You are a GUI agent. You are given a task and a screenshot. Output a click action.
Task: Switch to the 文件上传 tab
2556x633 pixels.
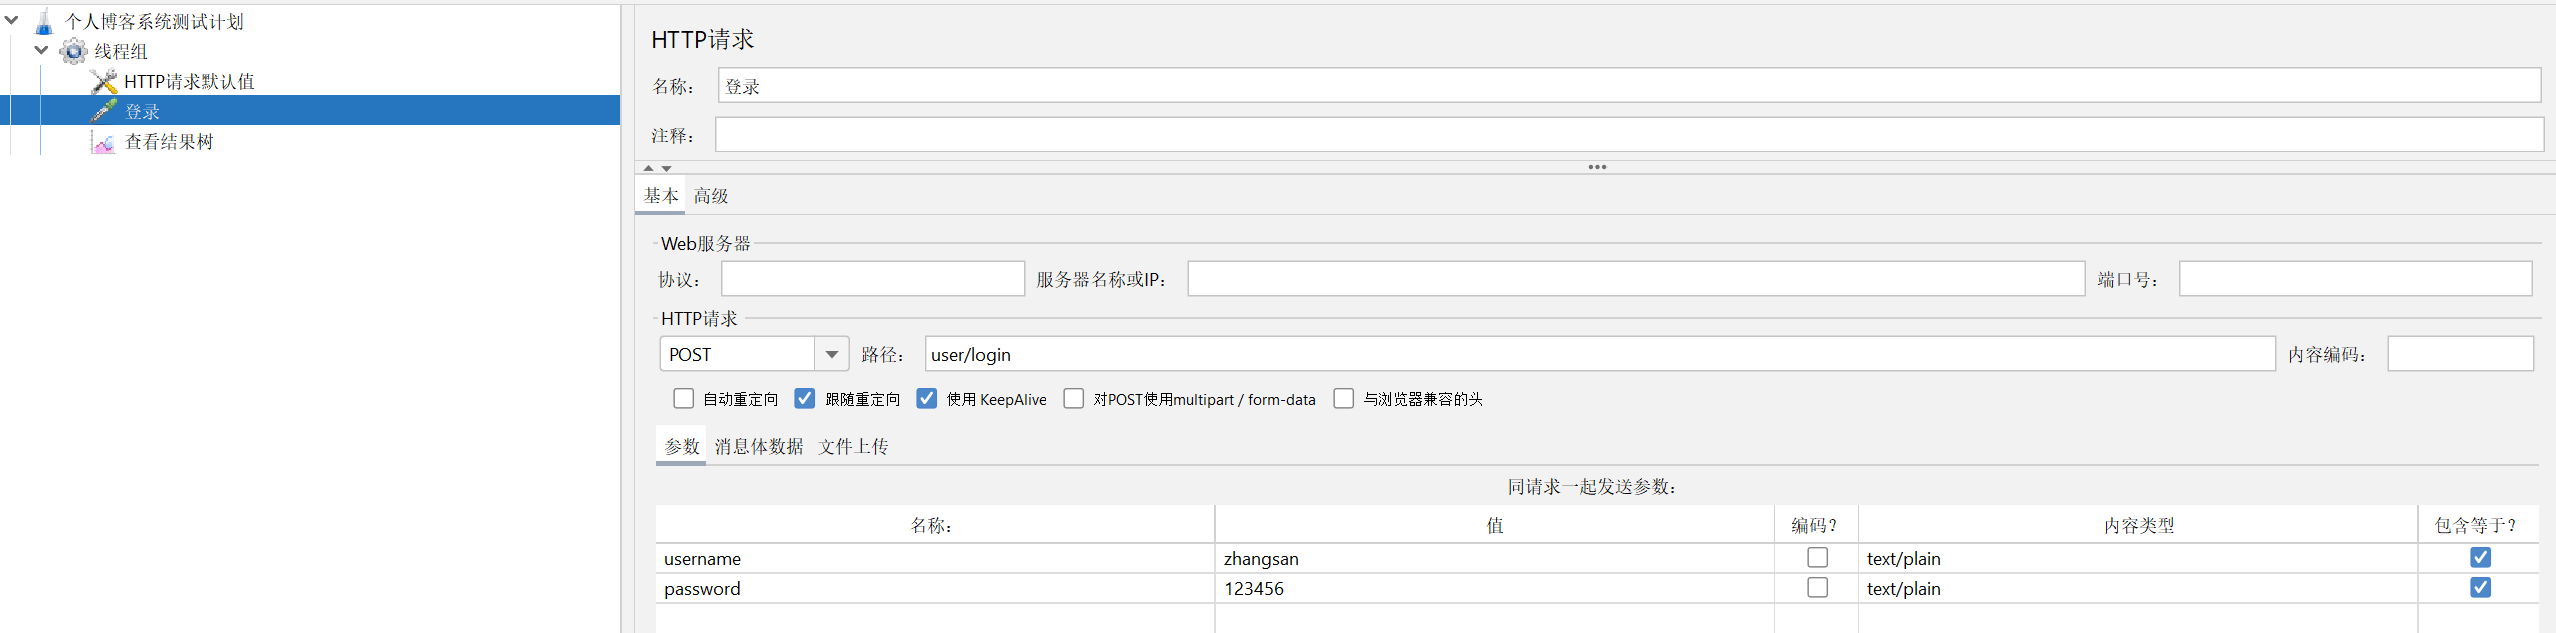853,446
